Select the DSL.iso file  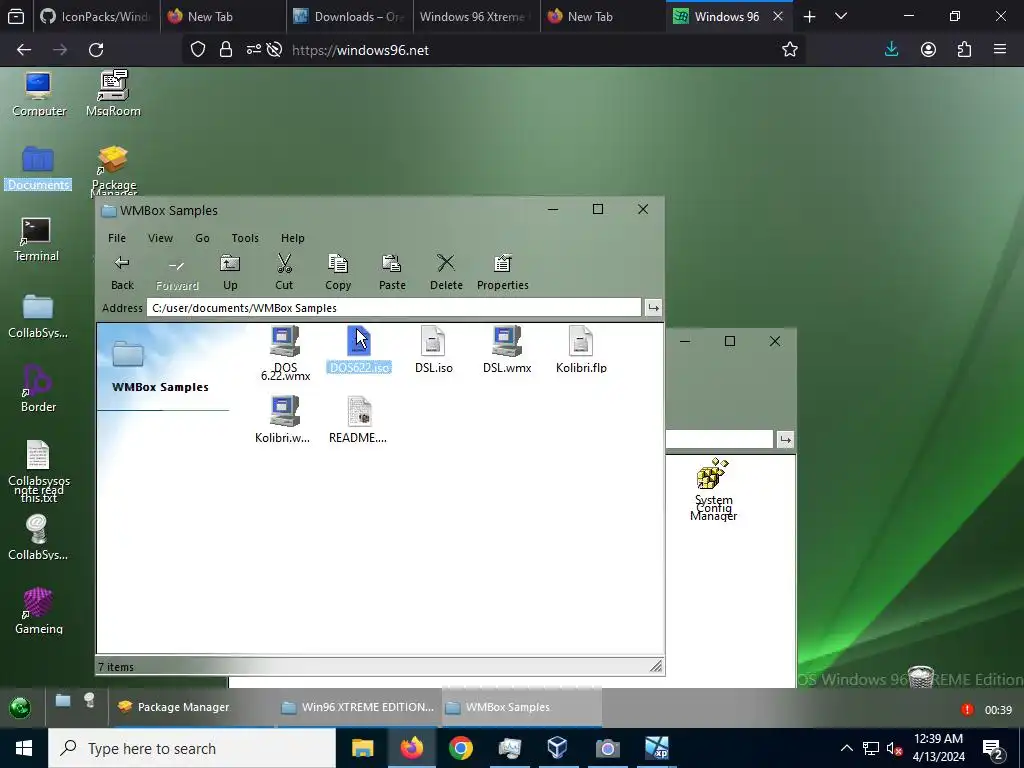tap(433, 349)
